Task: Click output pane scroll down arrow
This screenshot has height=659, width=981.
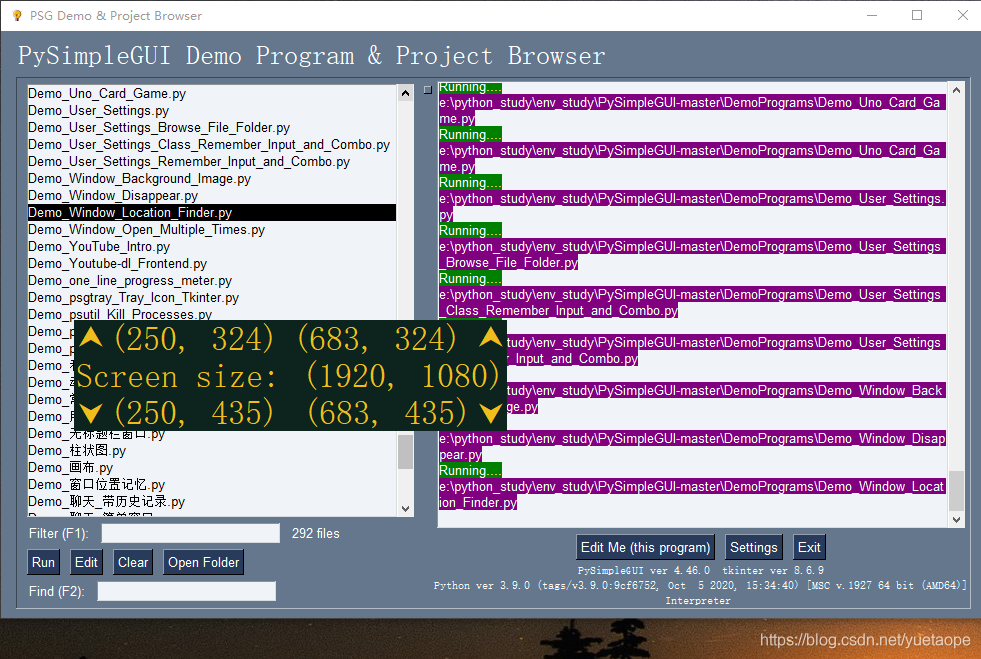Action: [x=957, y=519]
